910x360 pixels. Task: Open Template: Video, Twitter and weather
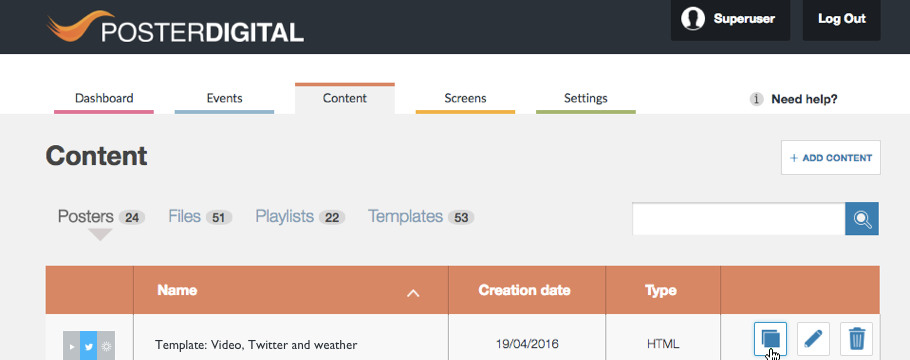click(256, 345)
